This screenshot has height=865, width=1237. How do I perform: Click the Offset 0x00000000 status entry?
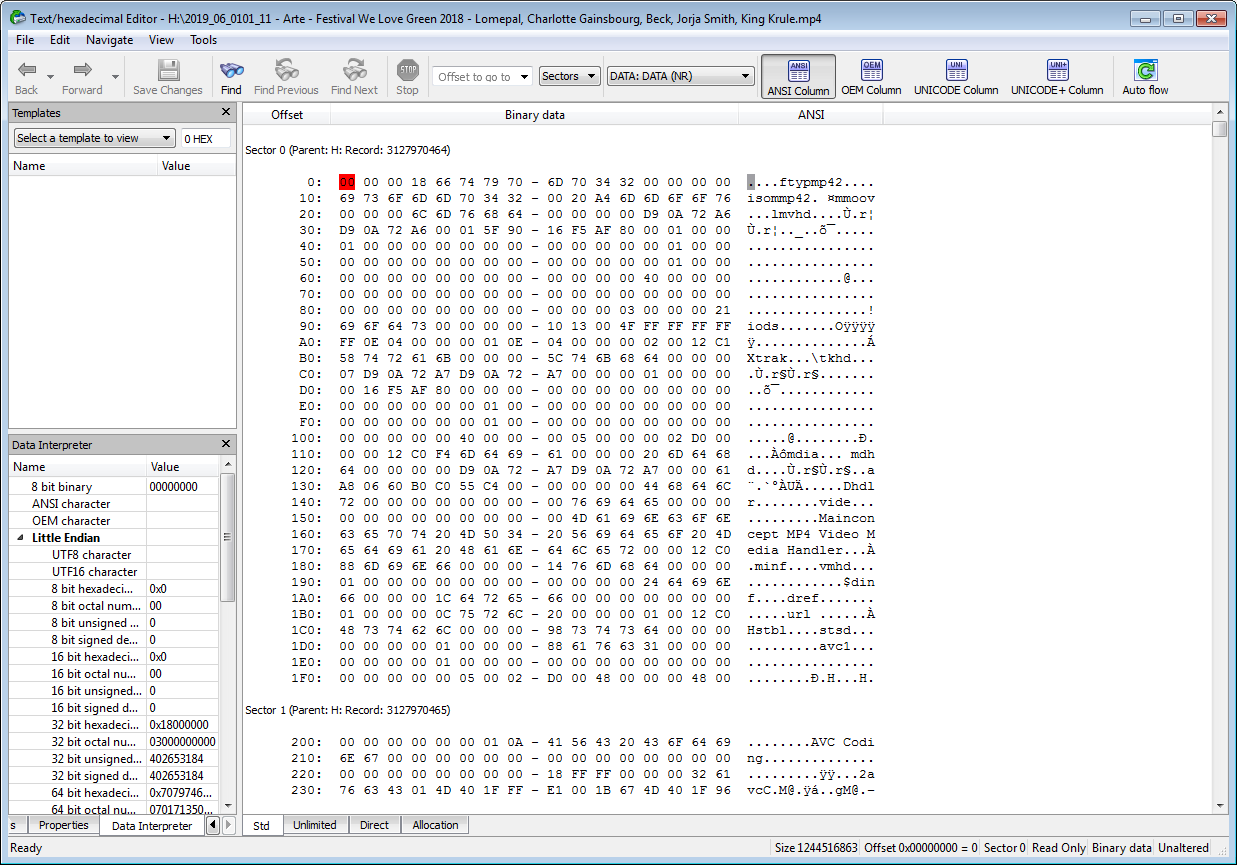921,848
